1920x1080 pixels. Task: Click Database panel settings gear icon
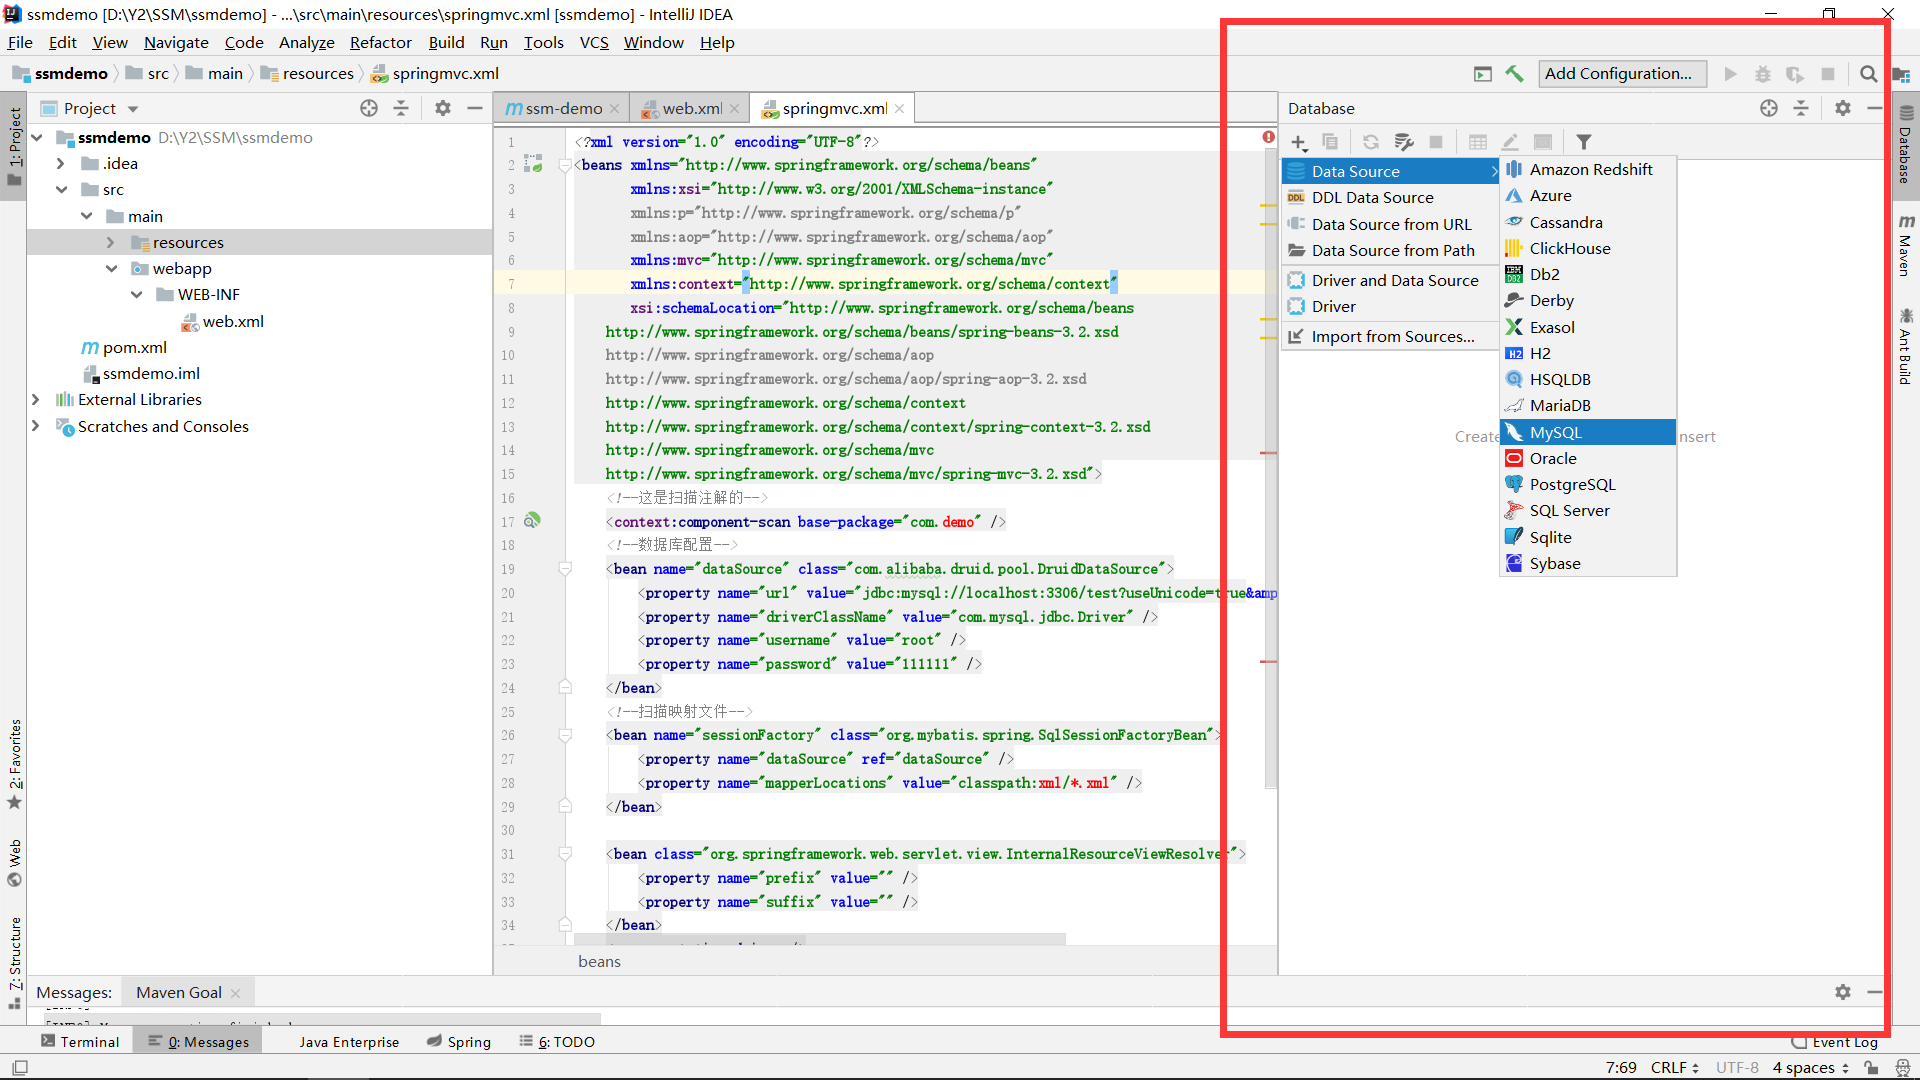click(x=1842, y=108)
